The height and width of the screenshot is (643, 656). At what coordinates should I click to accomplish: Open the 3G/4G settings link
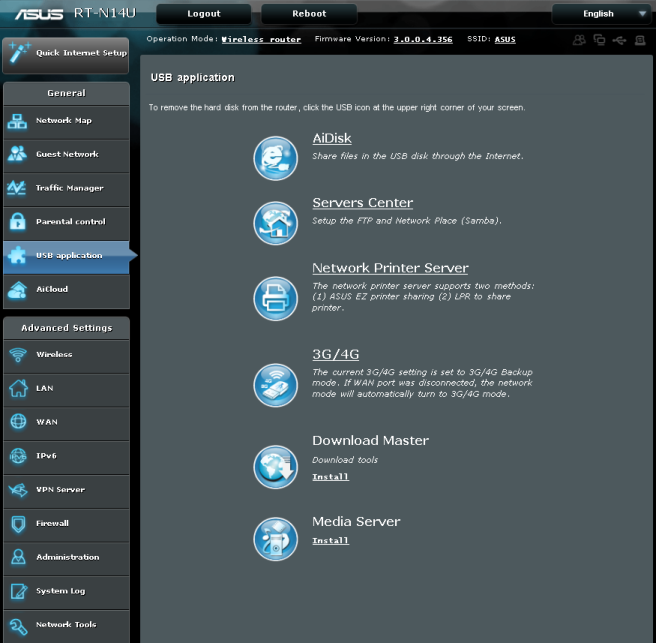[336, 354]
